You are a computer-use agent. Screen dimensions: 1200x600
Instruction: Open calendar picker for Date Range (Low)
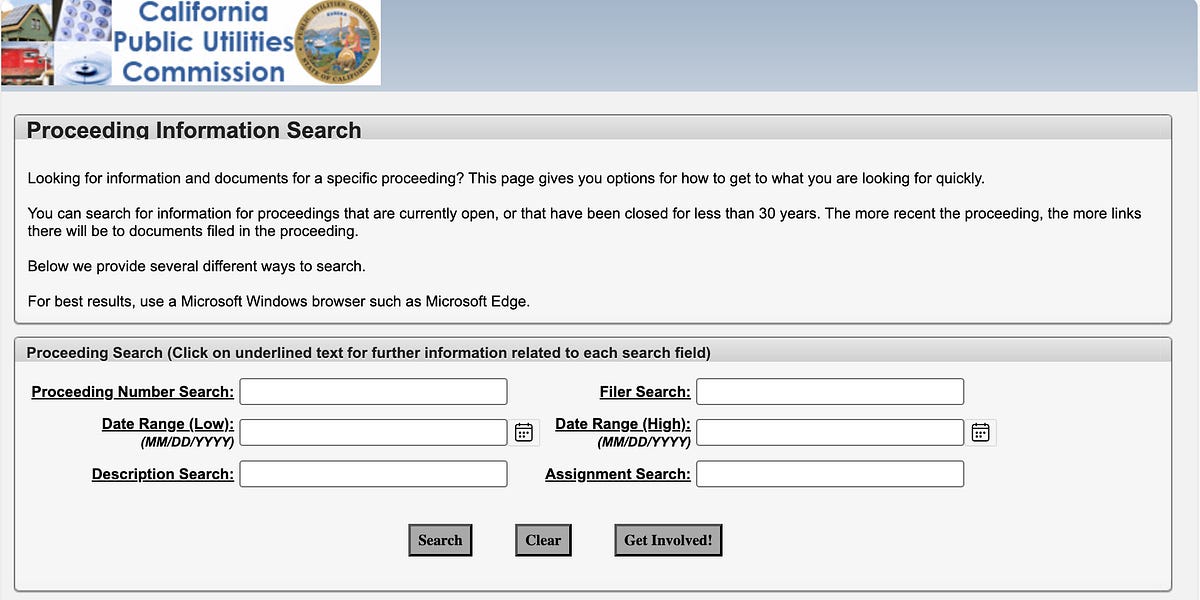(x=524, y=432)
